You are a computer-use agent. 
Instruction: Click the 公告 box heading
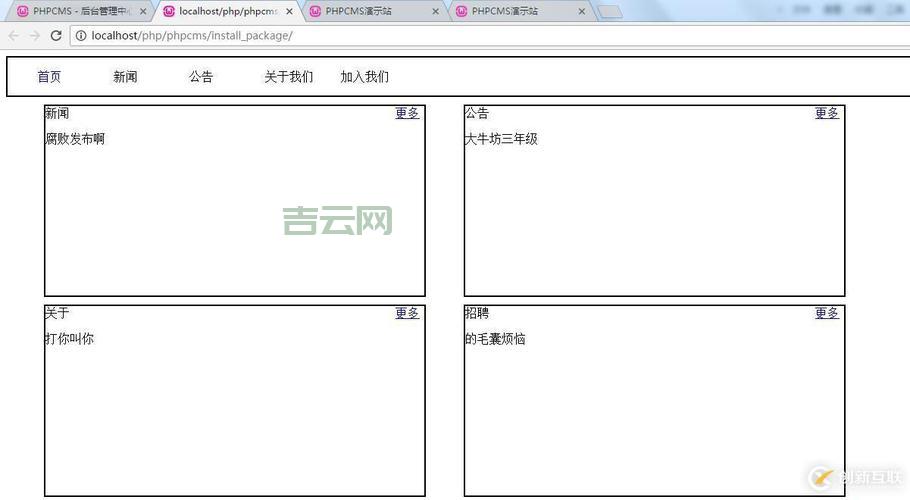tap(476, 113)
